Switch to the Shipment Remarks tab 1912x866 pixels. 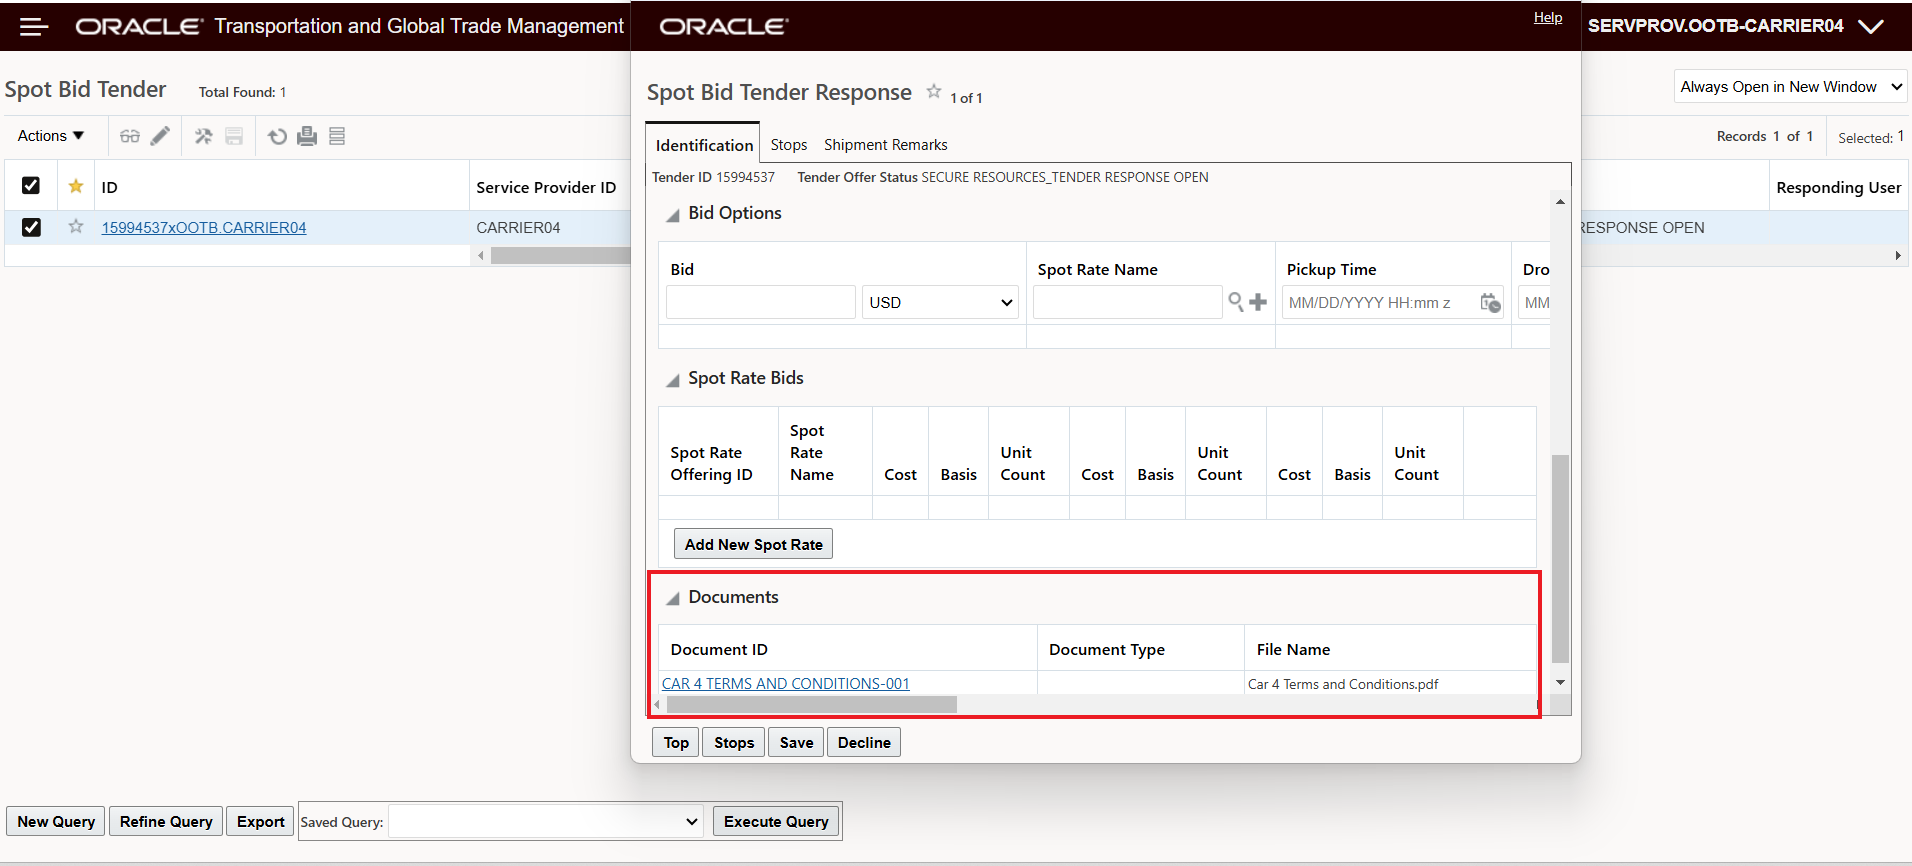886,145
